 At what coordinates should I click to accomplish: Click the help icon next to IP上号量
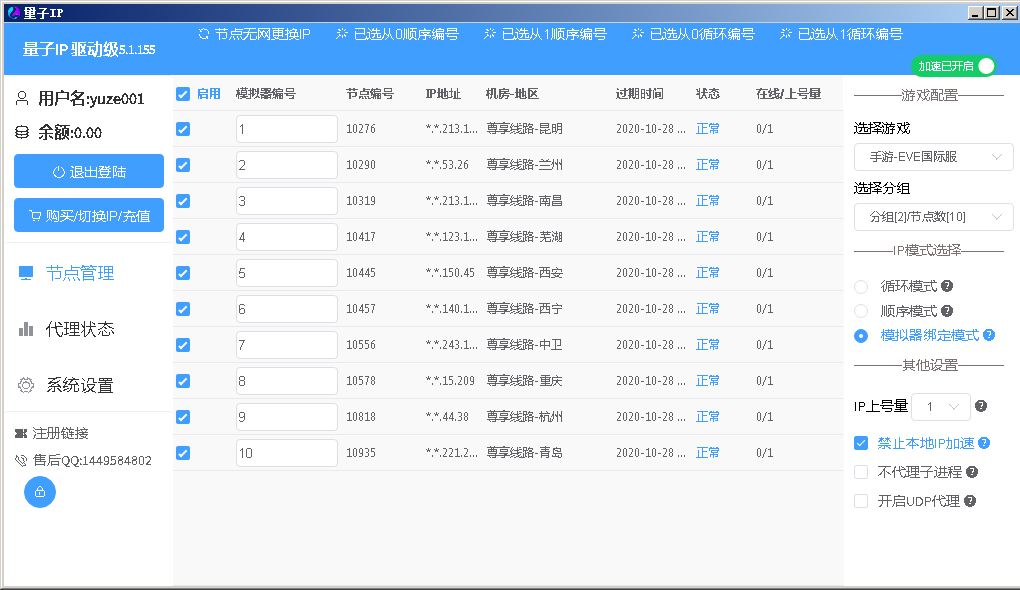point(980,405)
